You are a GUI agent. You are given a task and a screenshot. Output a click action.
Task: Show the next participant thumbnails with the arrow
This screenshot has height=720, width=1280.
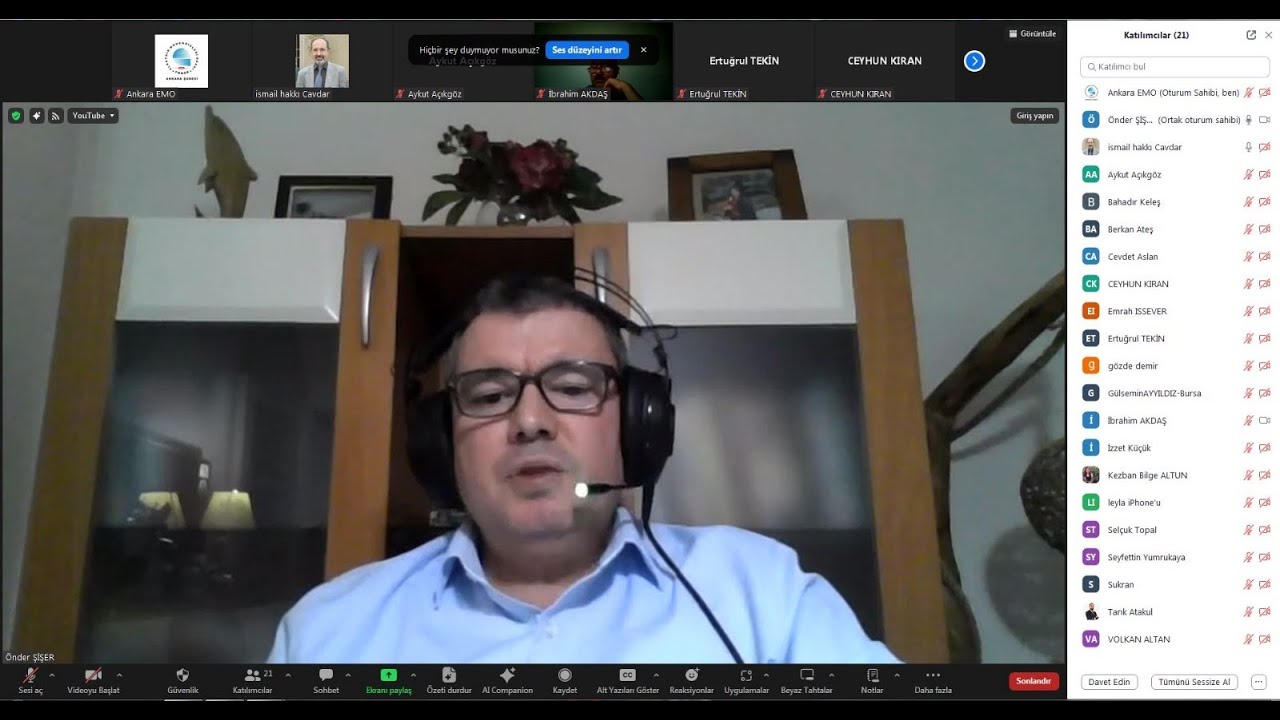click(975, 61)
